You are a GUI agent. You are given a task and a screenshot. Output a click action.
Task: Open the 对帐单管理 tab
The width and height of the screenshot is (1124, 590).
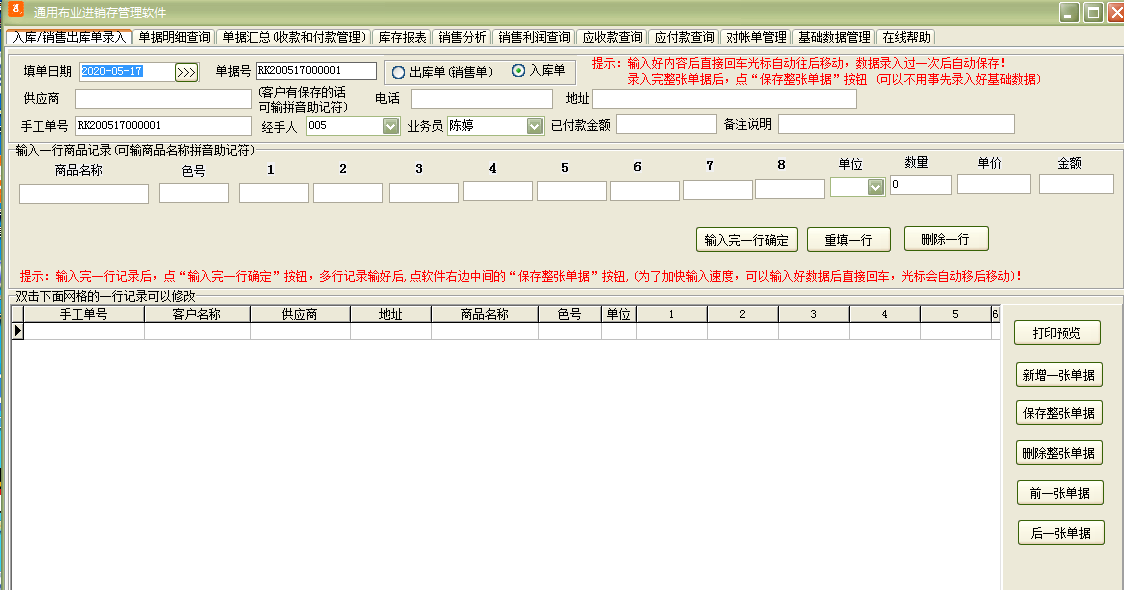(x=756, y=37)
